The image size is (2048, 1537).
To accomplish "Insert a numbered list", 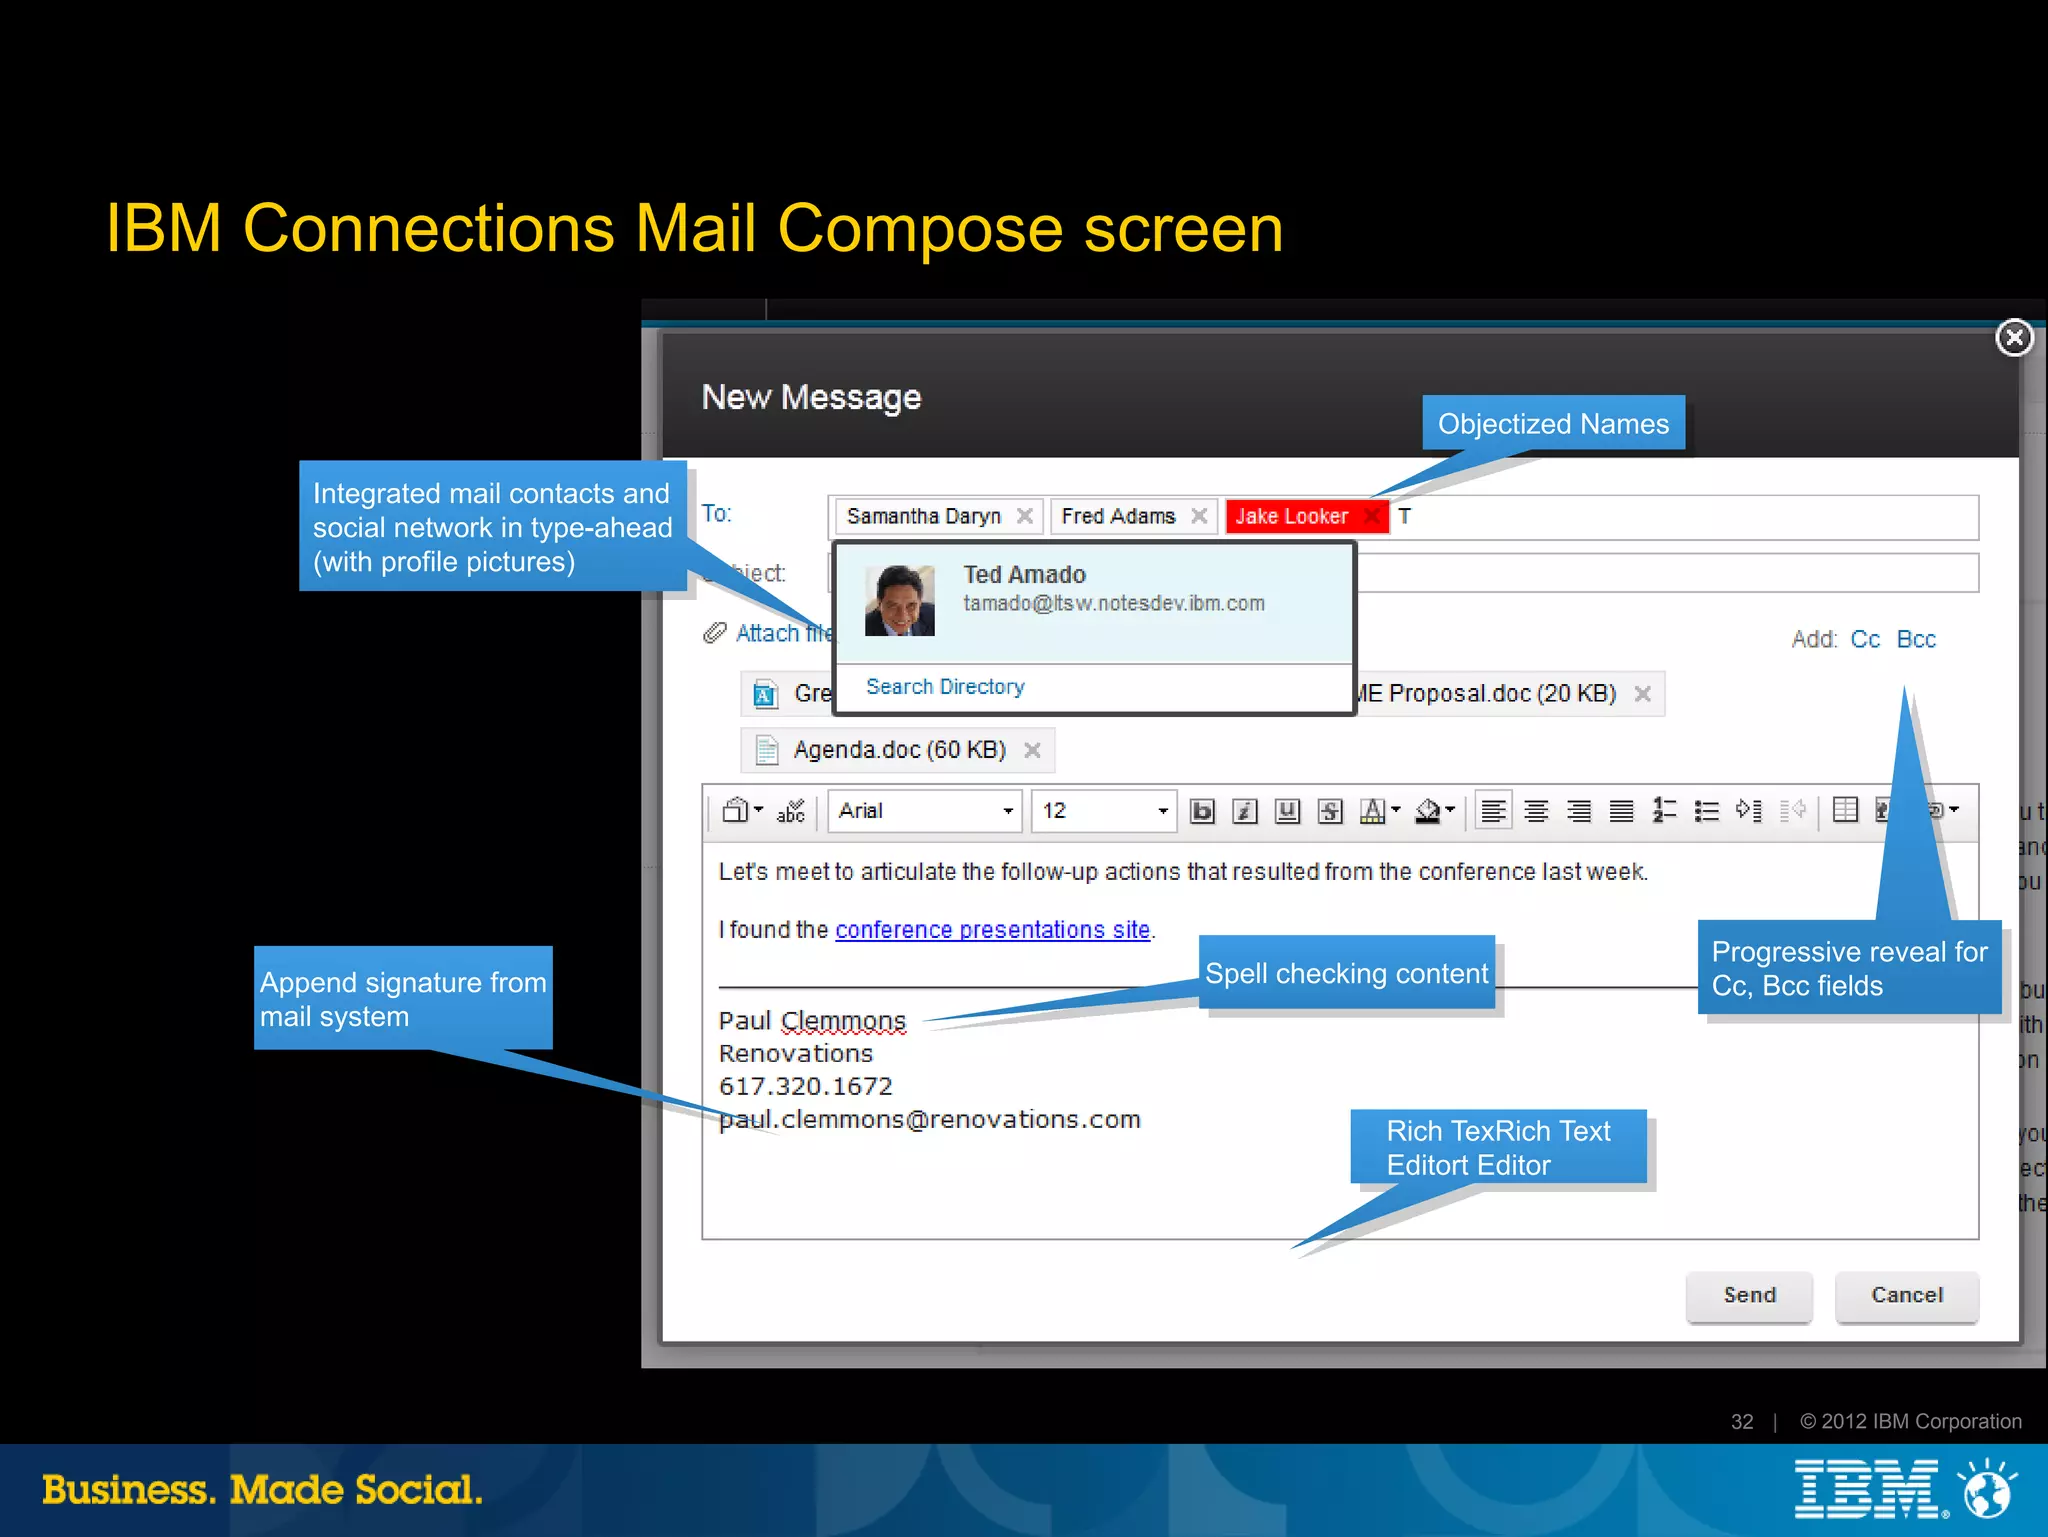I will pos(1665,811).
